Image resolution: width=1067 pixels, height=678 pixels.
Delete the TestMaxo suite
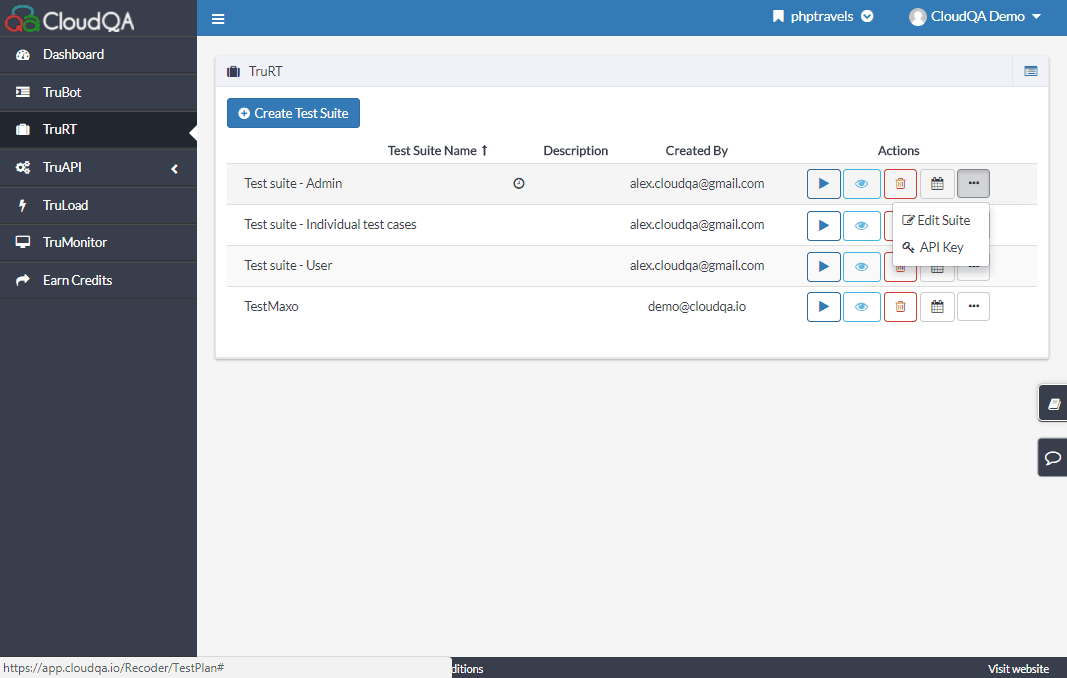point(900,307)
